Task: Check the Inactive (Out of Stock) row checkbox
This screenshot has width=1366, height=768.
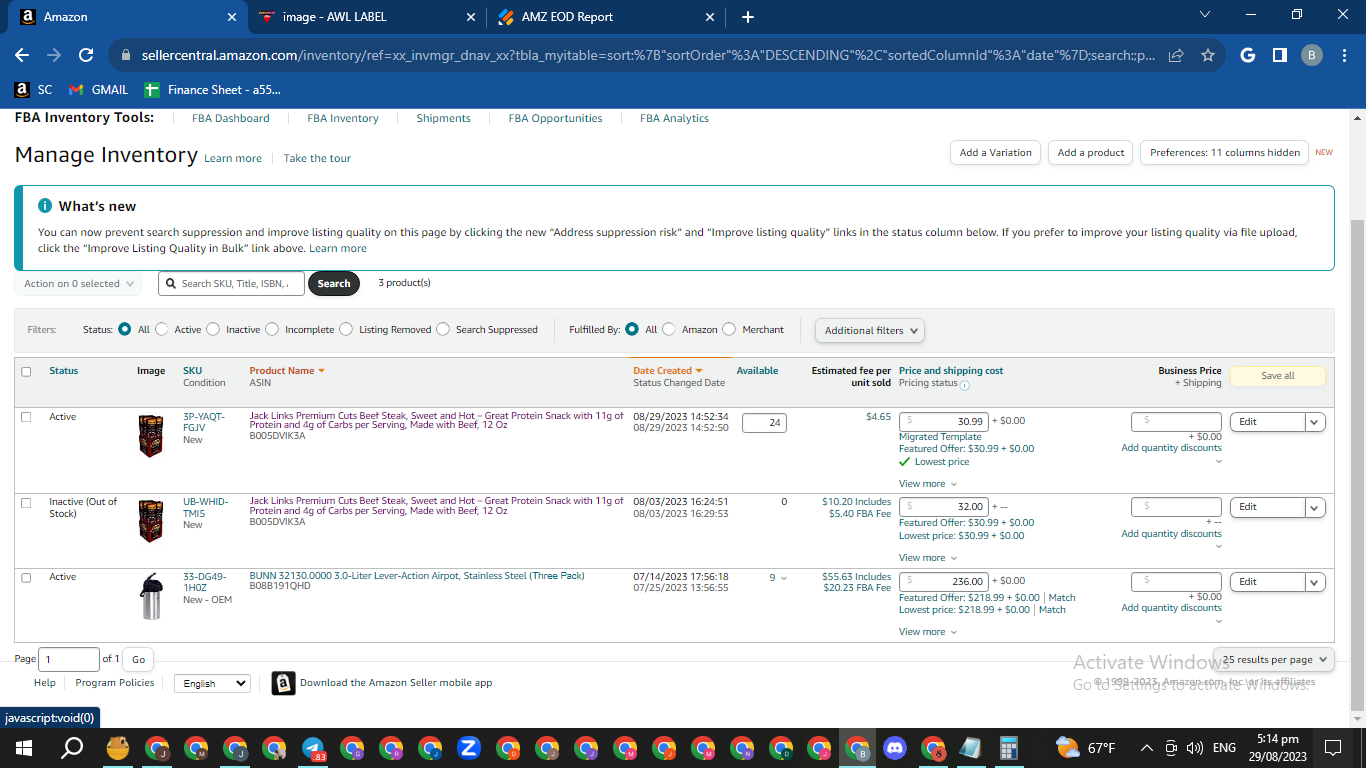Action: pos(26,502)
